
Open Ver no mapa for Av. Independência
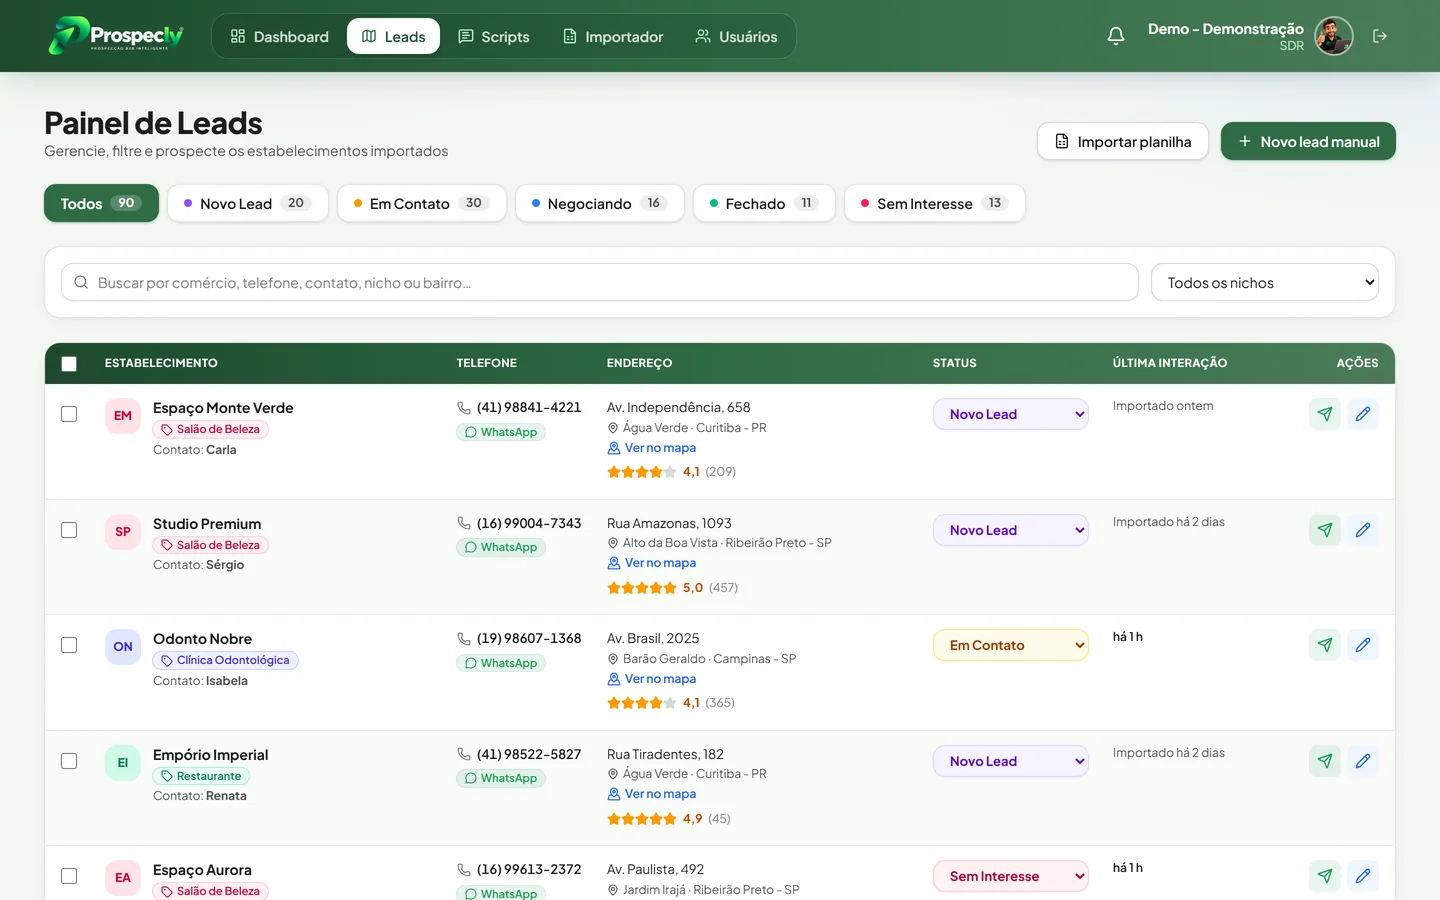coord(652,448)
